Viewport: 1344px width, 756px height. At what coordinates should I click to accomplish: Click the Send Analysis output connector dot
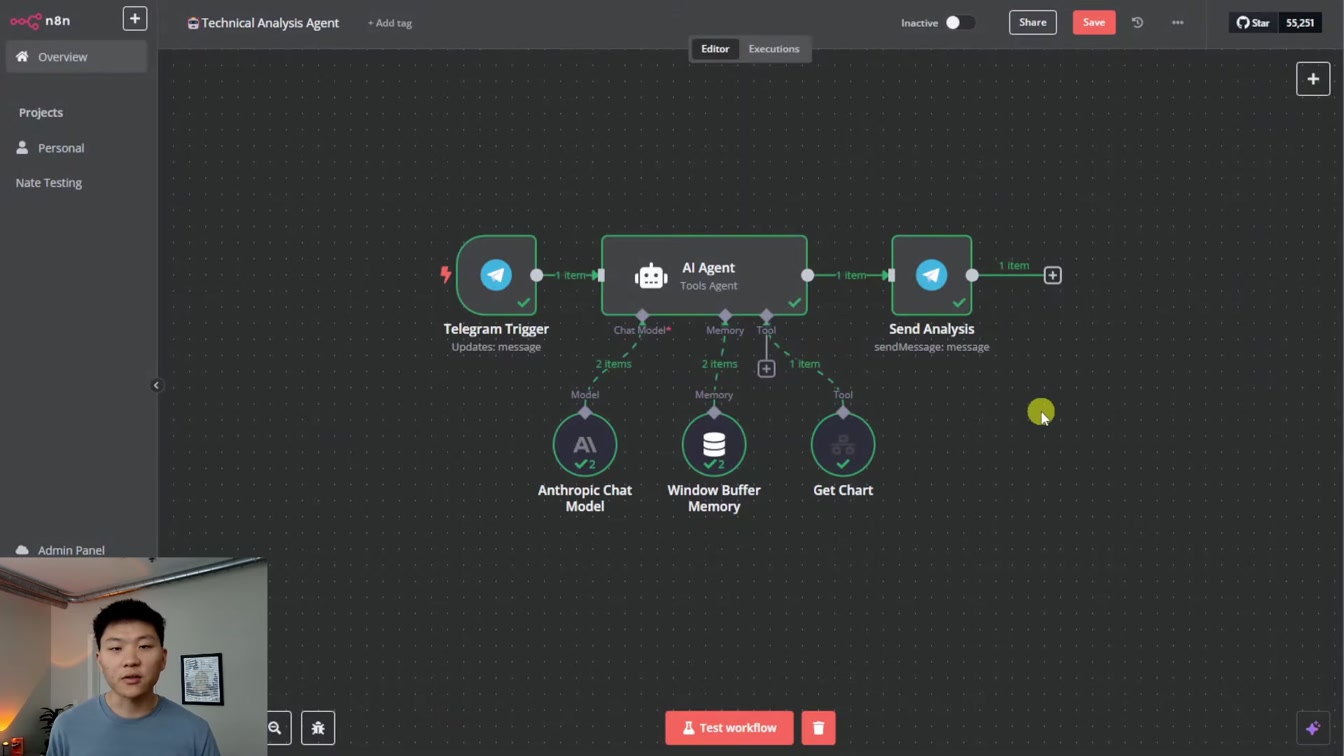[x=972, y=275]
